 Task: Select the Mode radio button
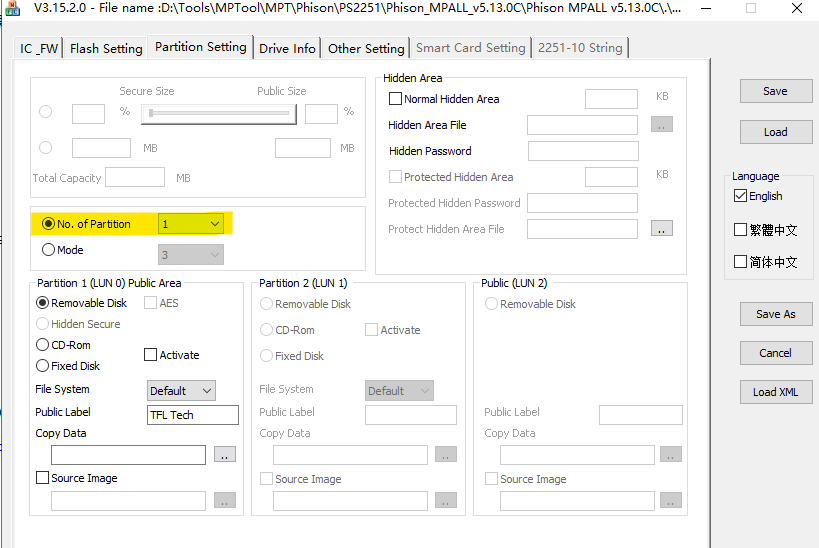tap(48, 250)
